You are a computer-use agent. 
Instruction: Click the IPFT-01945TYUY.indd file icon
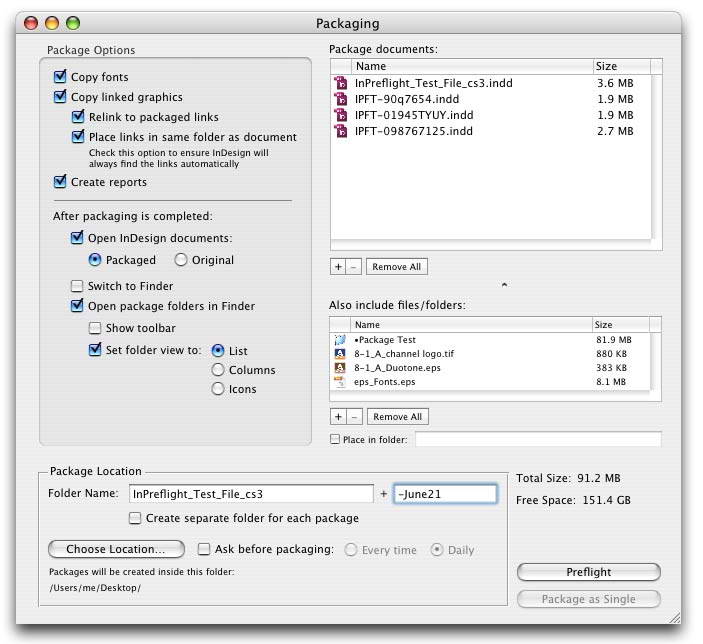(x=341, y=115)
